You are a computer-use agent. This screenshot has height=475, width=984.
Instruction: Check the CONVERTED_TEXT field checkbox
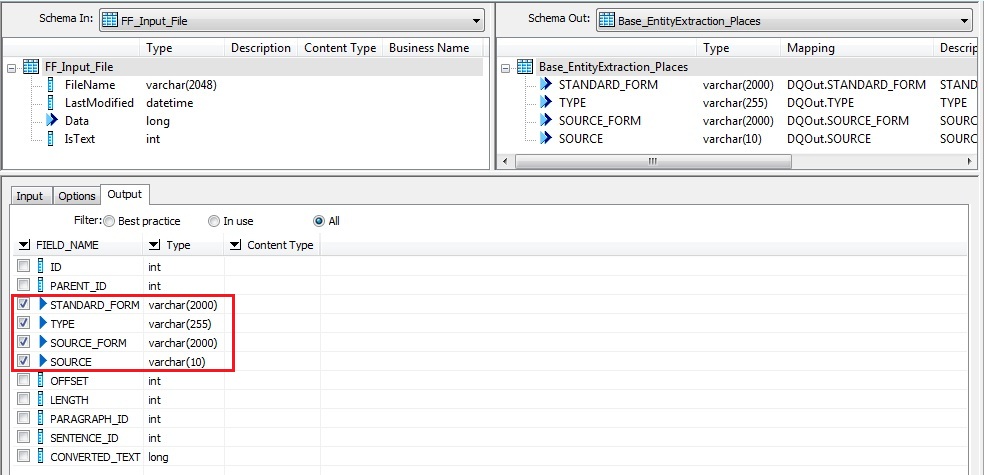pos(24,456)
